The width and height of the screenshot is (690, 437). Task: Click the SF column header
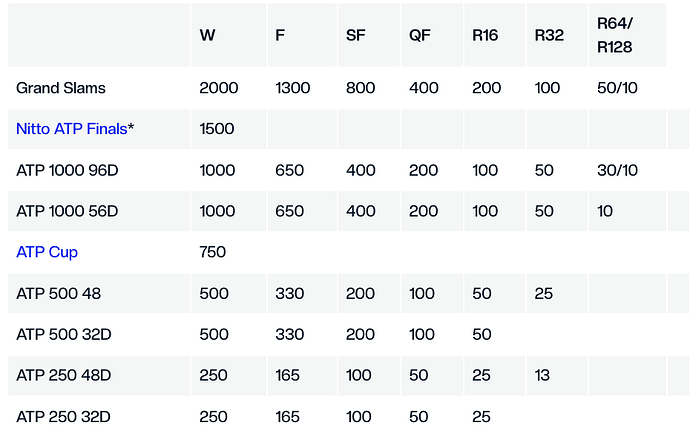tap(355, 35)
